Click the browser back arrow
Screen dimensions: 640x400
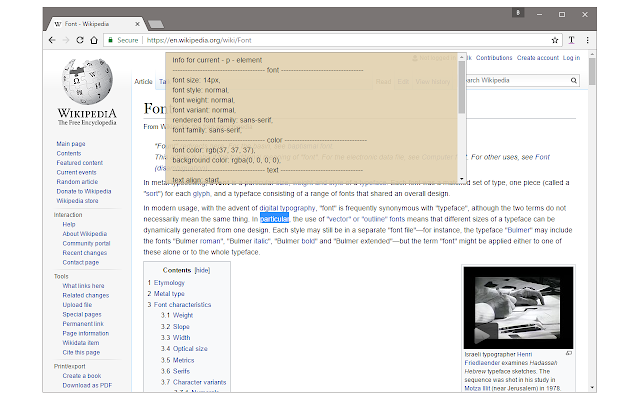coord(52,40)
